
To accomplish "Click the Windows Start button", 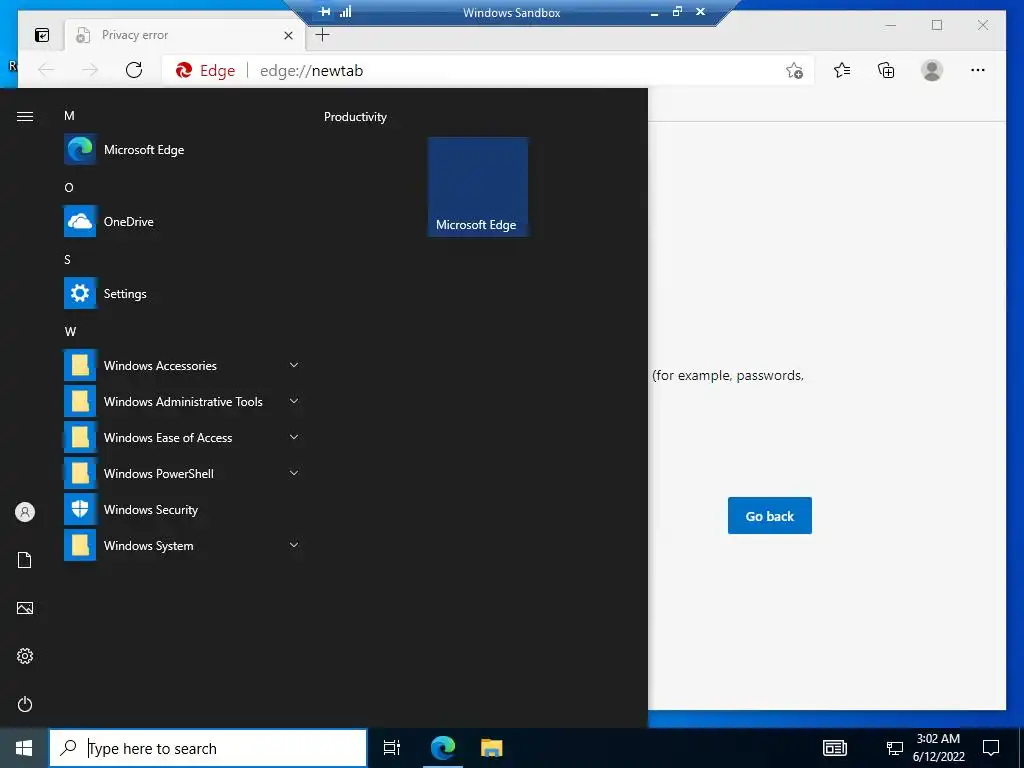I will (24, 748).
